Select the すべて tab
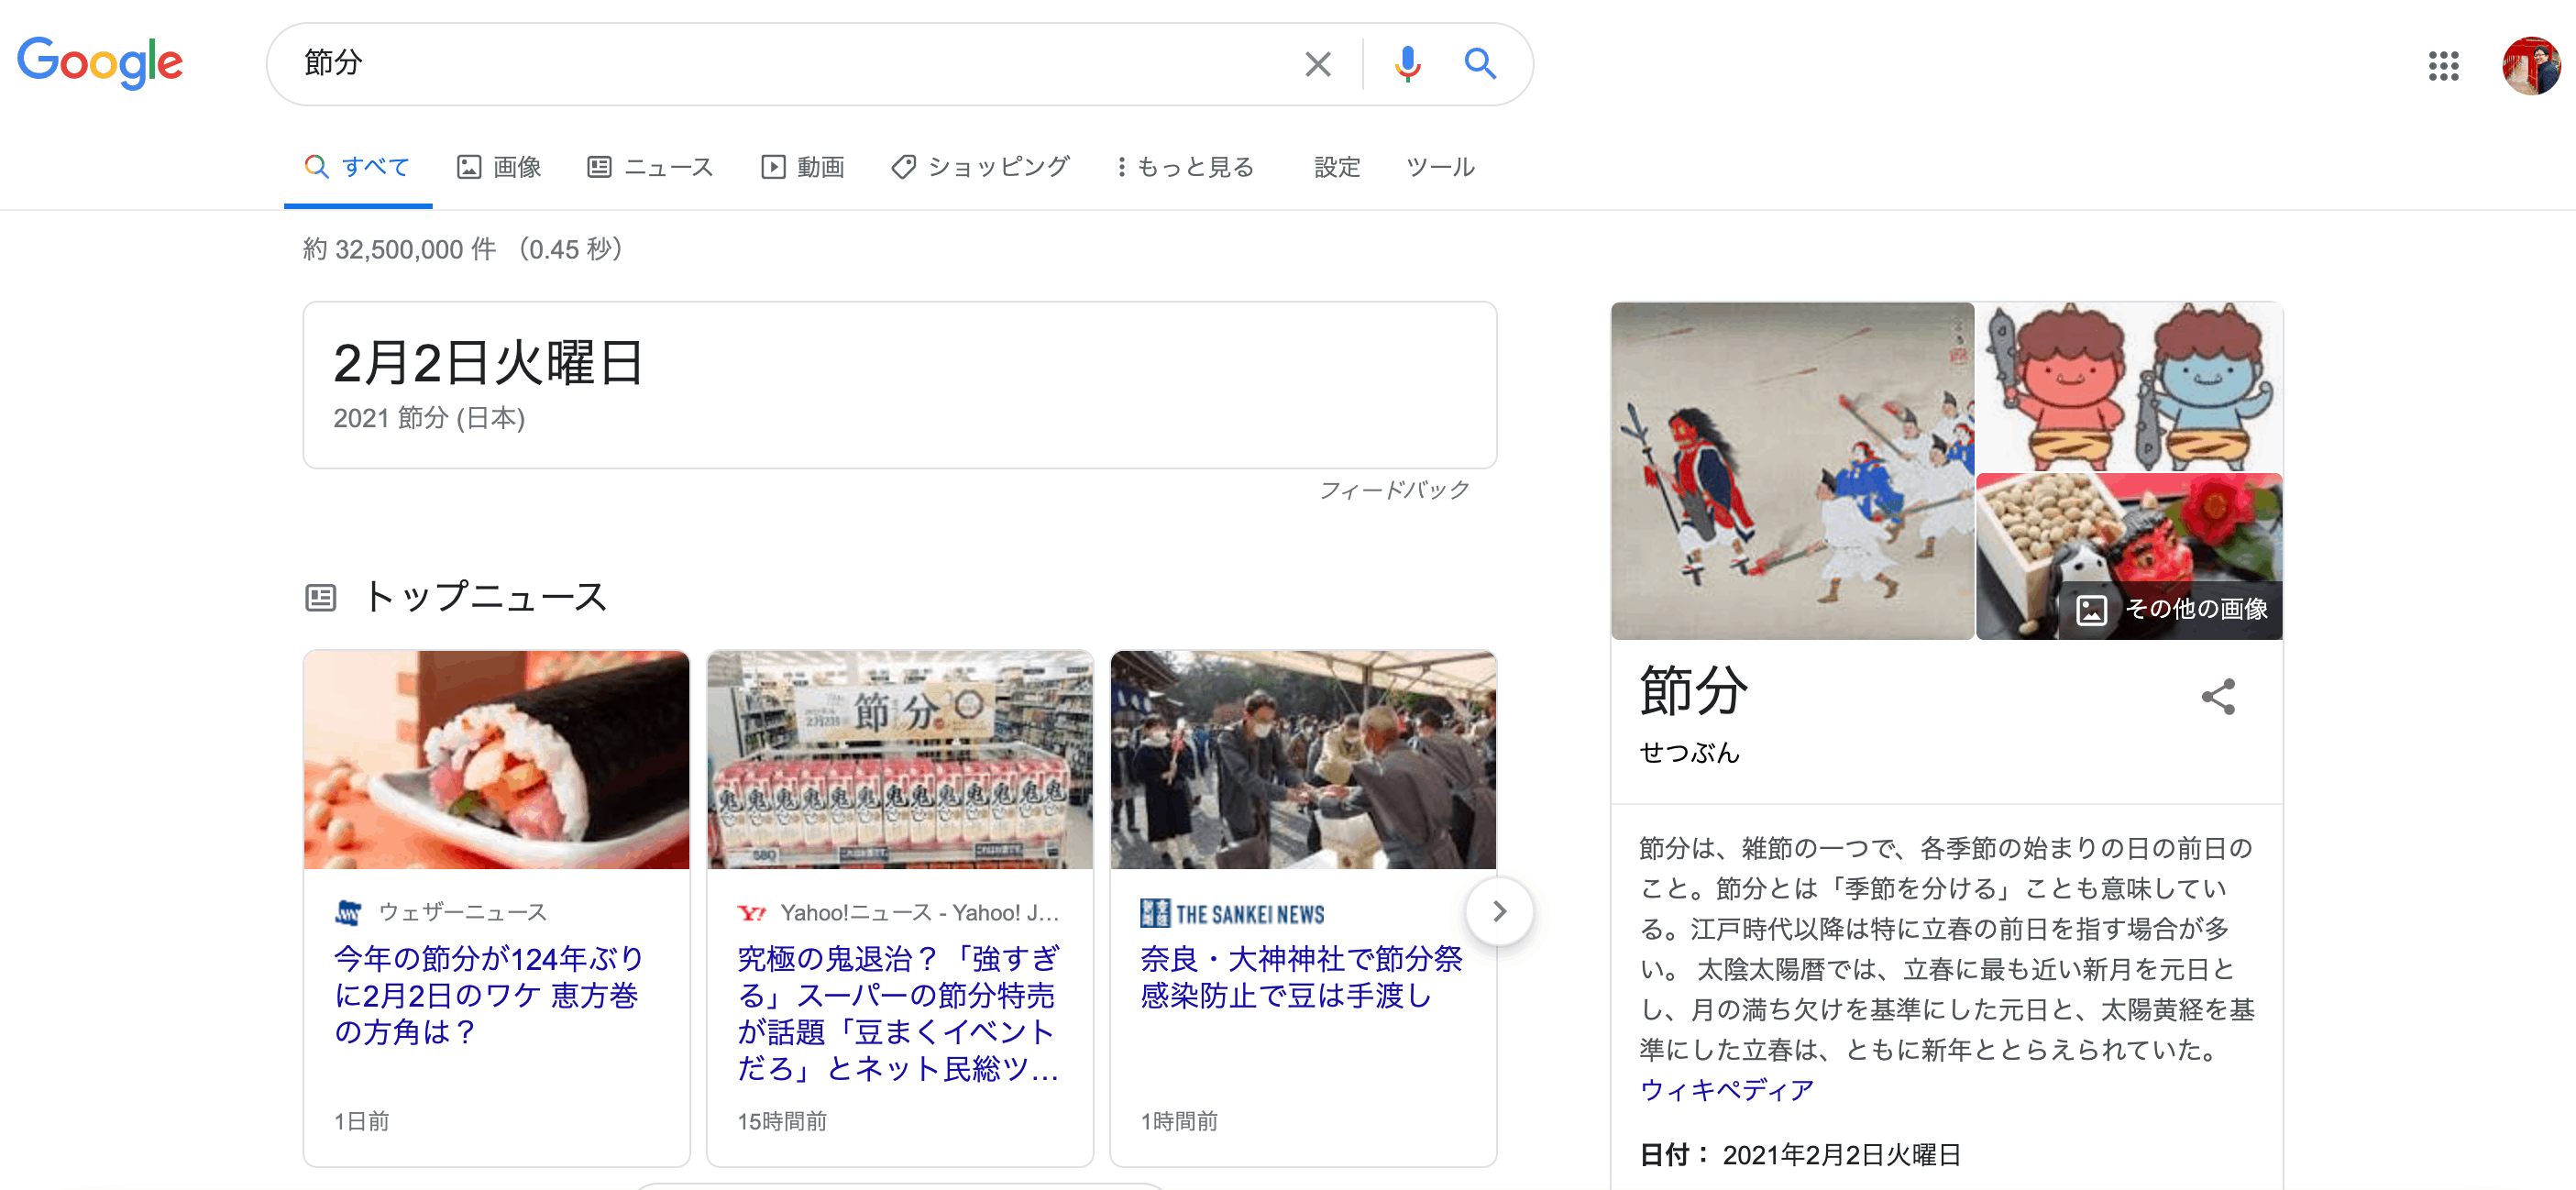 click(358, 167)
